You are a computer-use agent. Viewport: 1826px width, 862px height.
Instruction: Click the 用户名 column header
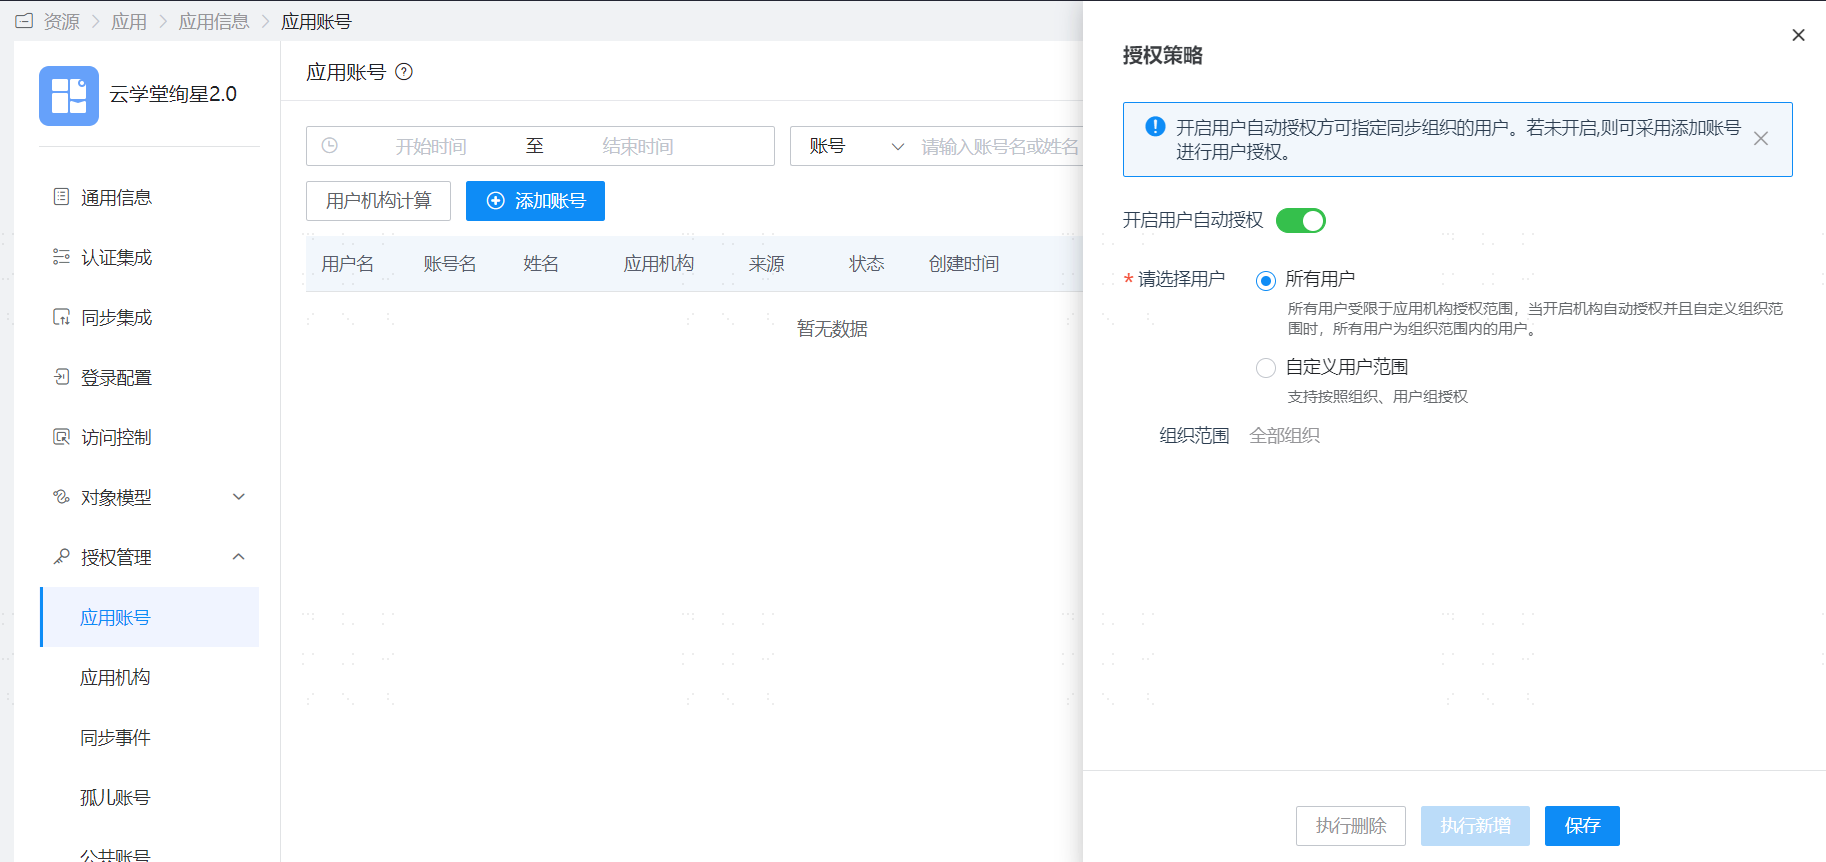pyautogui.click(x=348, y=264)
